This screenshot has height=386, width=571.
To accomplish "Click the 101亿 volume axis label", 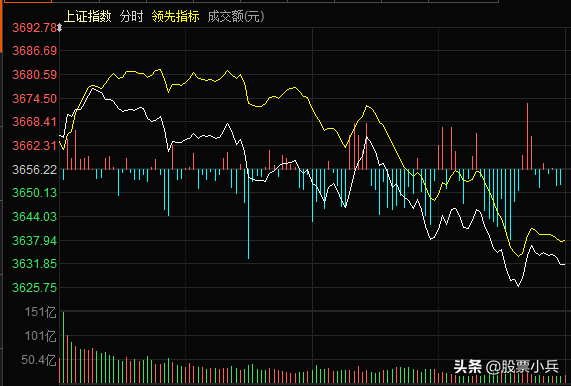I will tap(40, 336).
